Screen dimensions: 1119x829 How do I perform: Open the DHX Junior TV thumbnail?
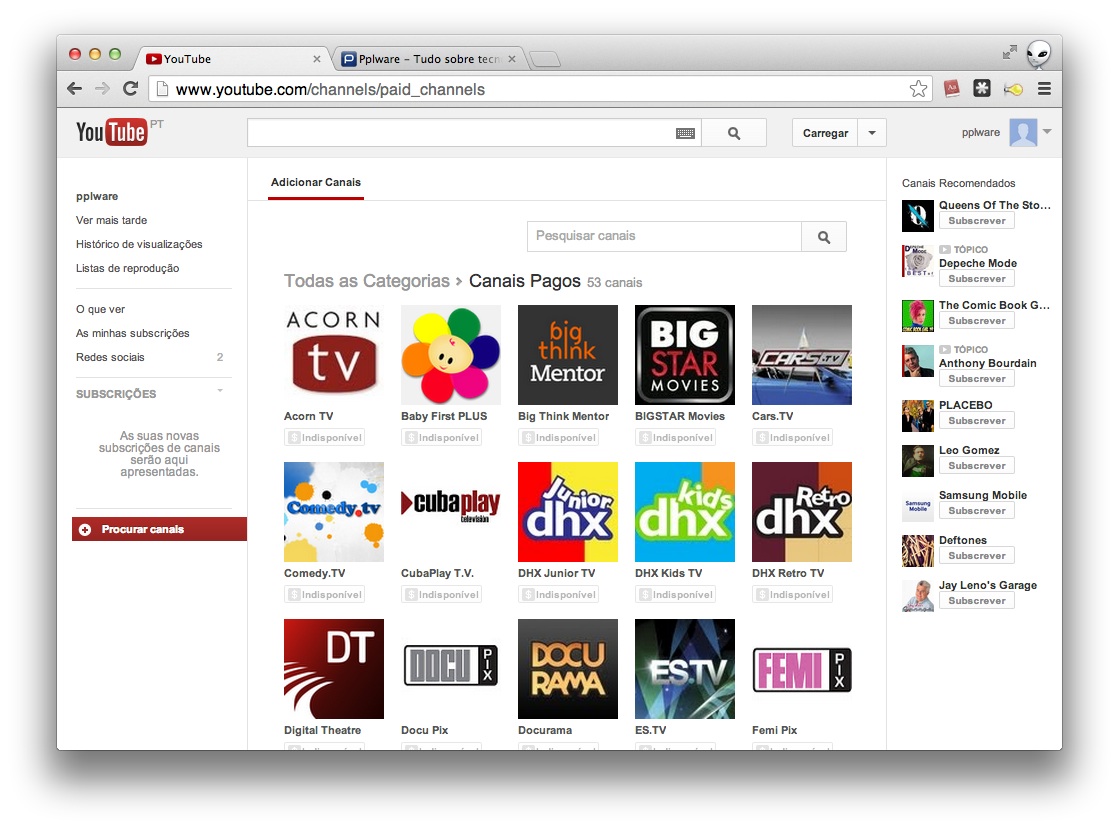[x=567, y=512]
